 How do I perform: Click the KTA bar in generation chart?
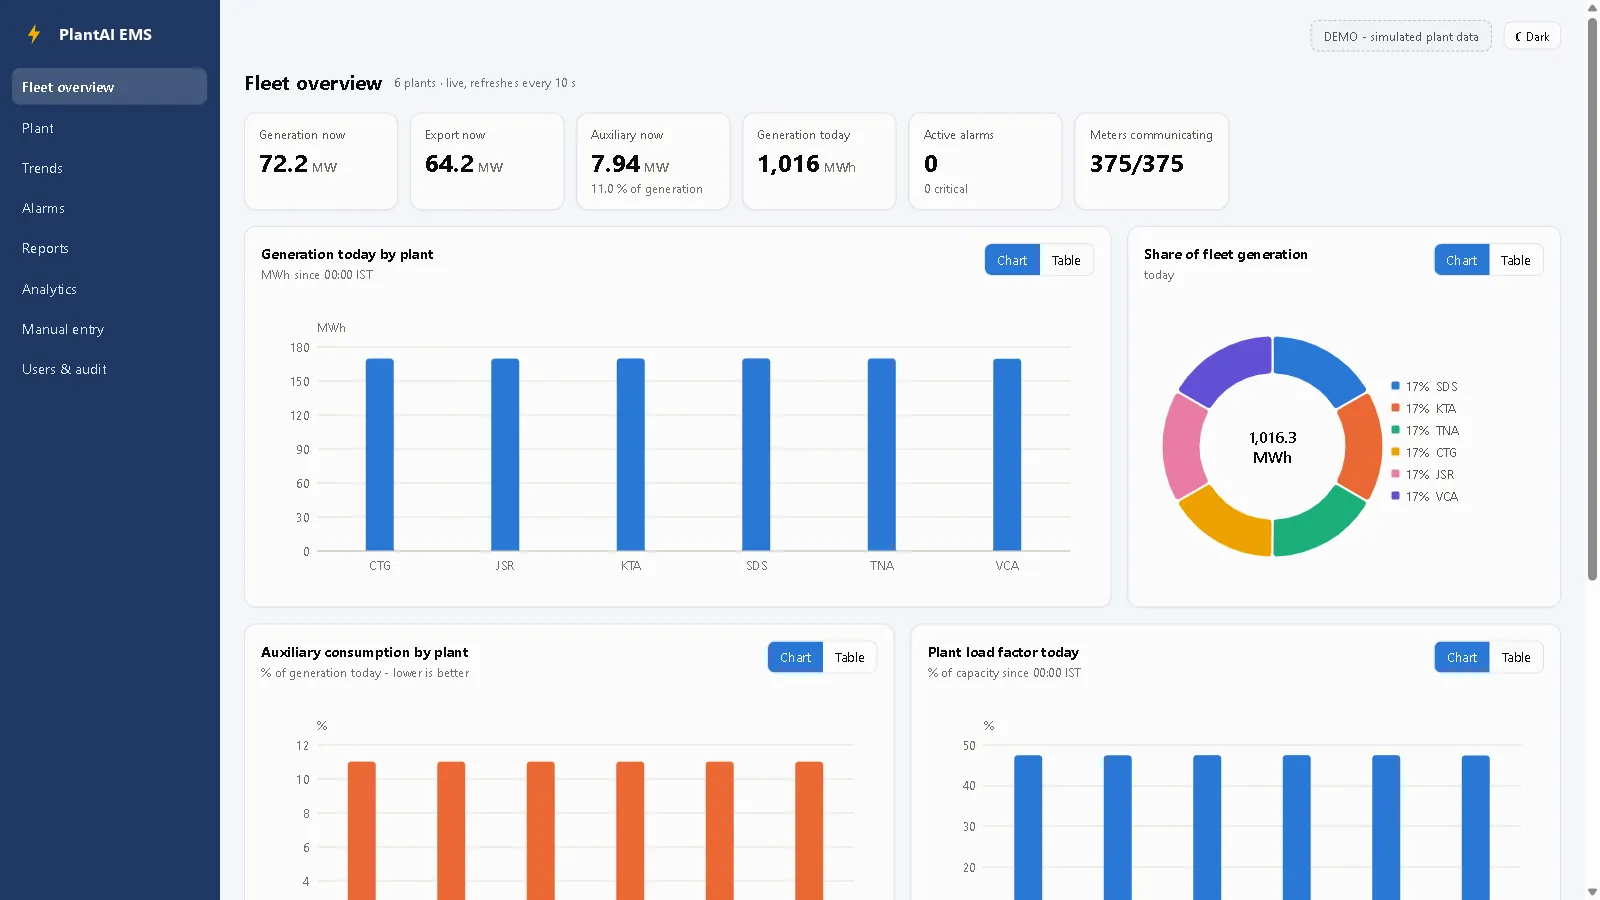pyautogui.click(x=631, y=455)
